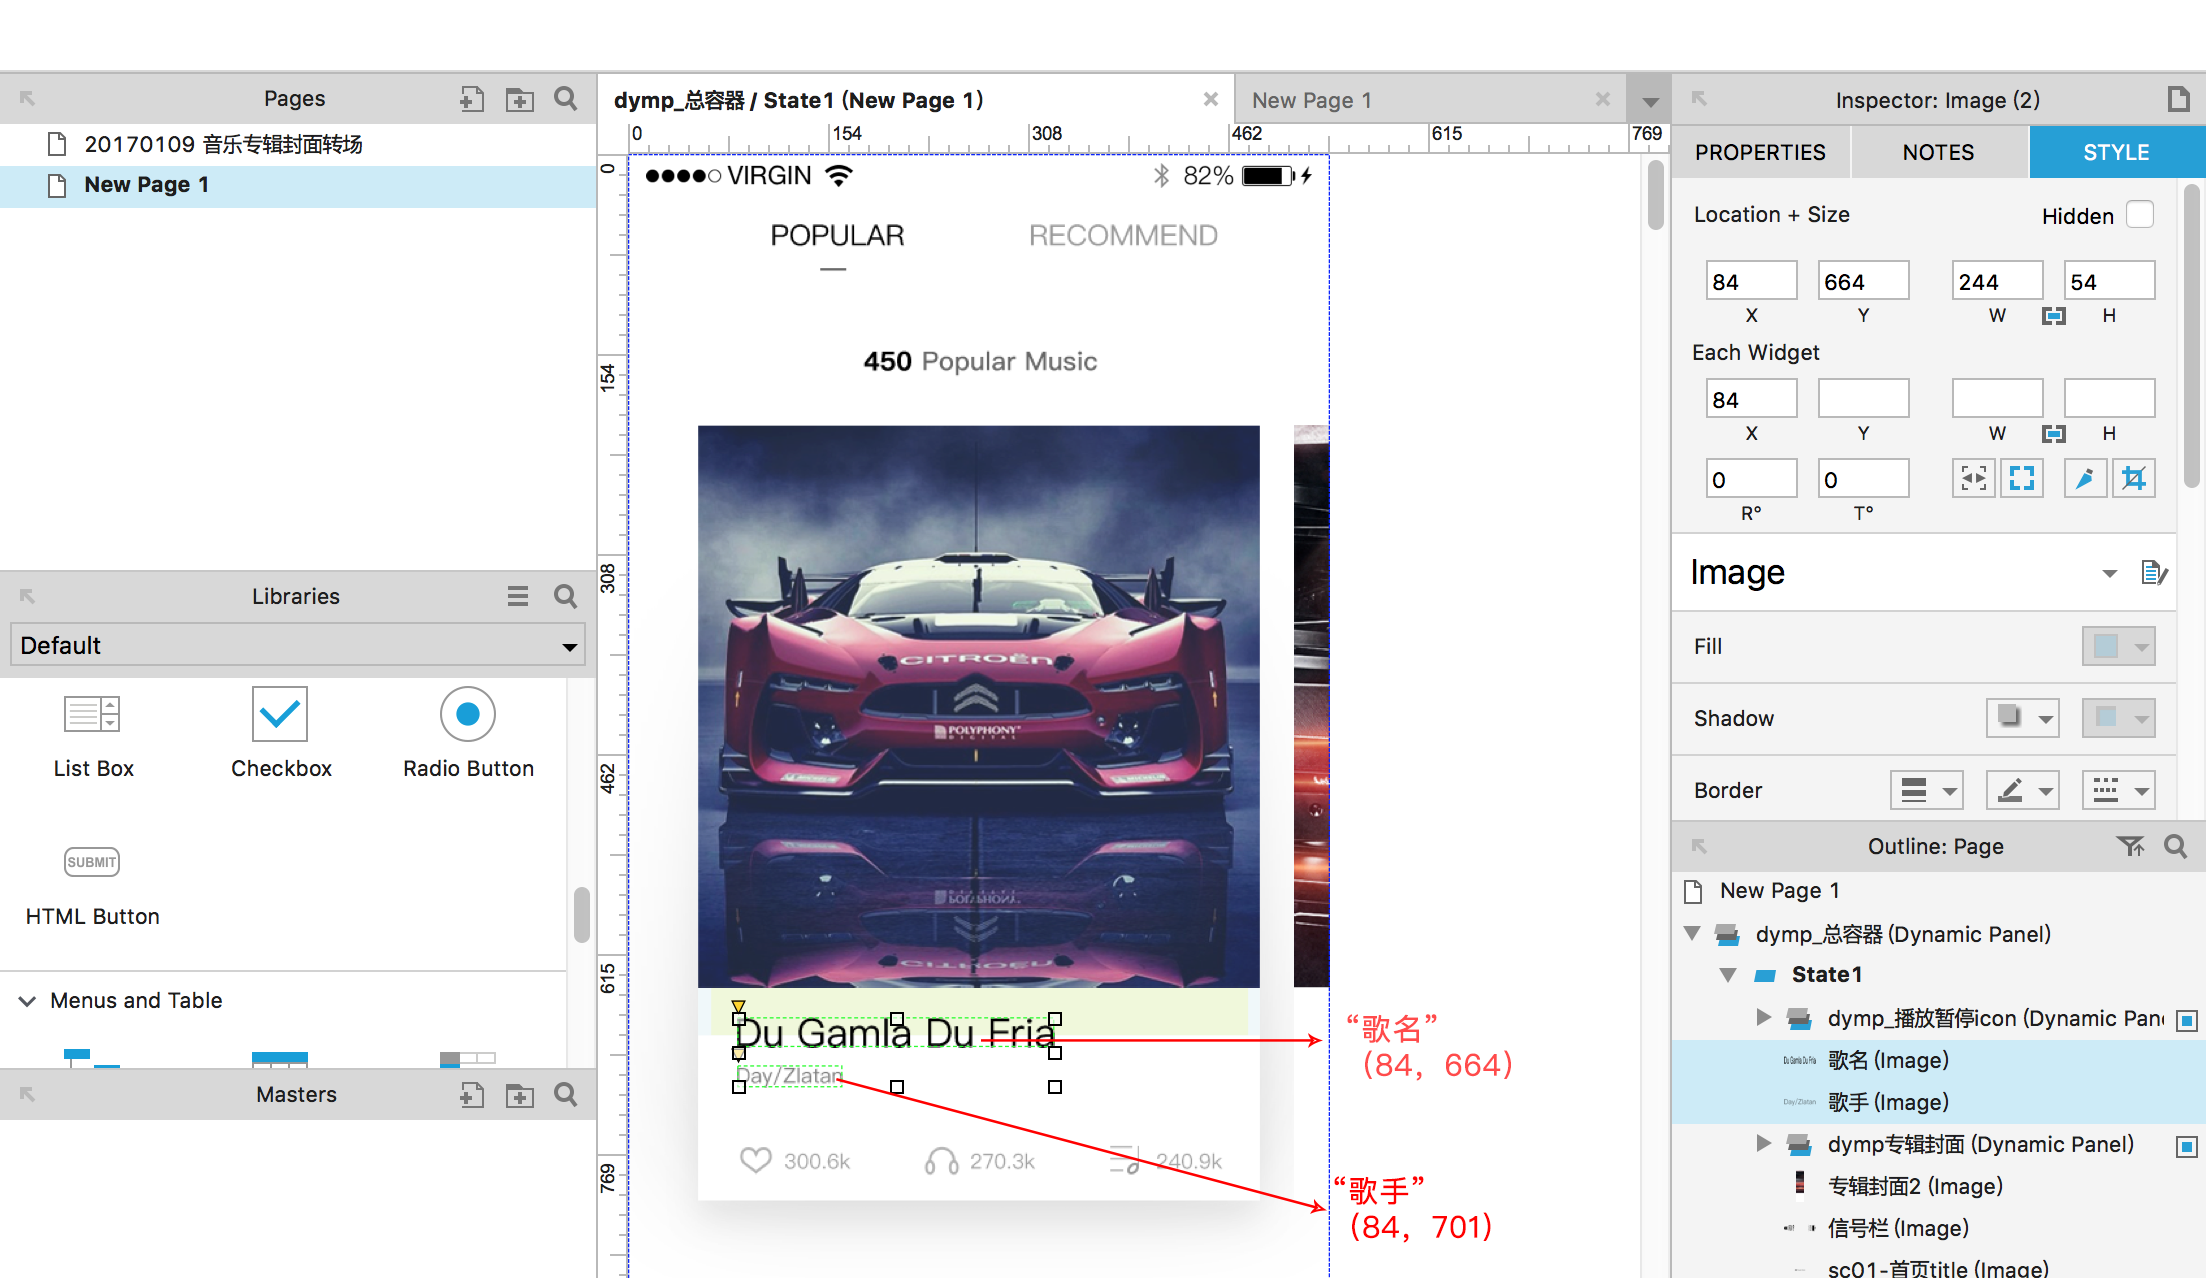Click the outline filter icon

pyautogui.click(x=2129, y=847)
